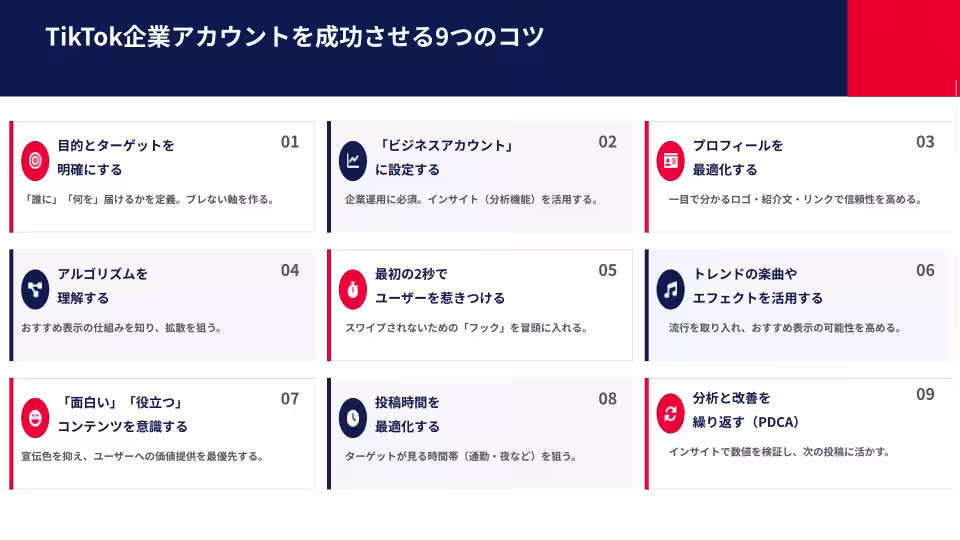Screen dimensions: 960x540
Task: Click the refresh cycle icon on card 09
Action: point(670,413)
